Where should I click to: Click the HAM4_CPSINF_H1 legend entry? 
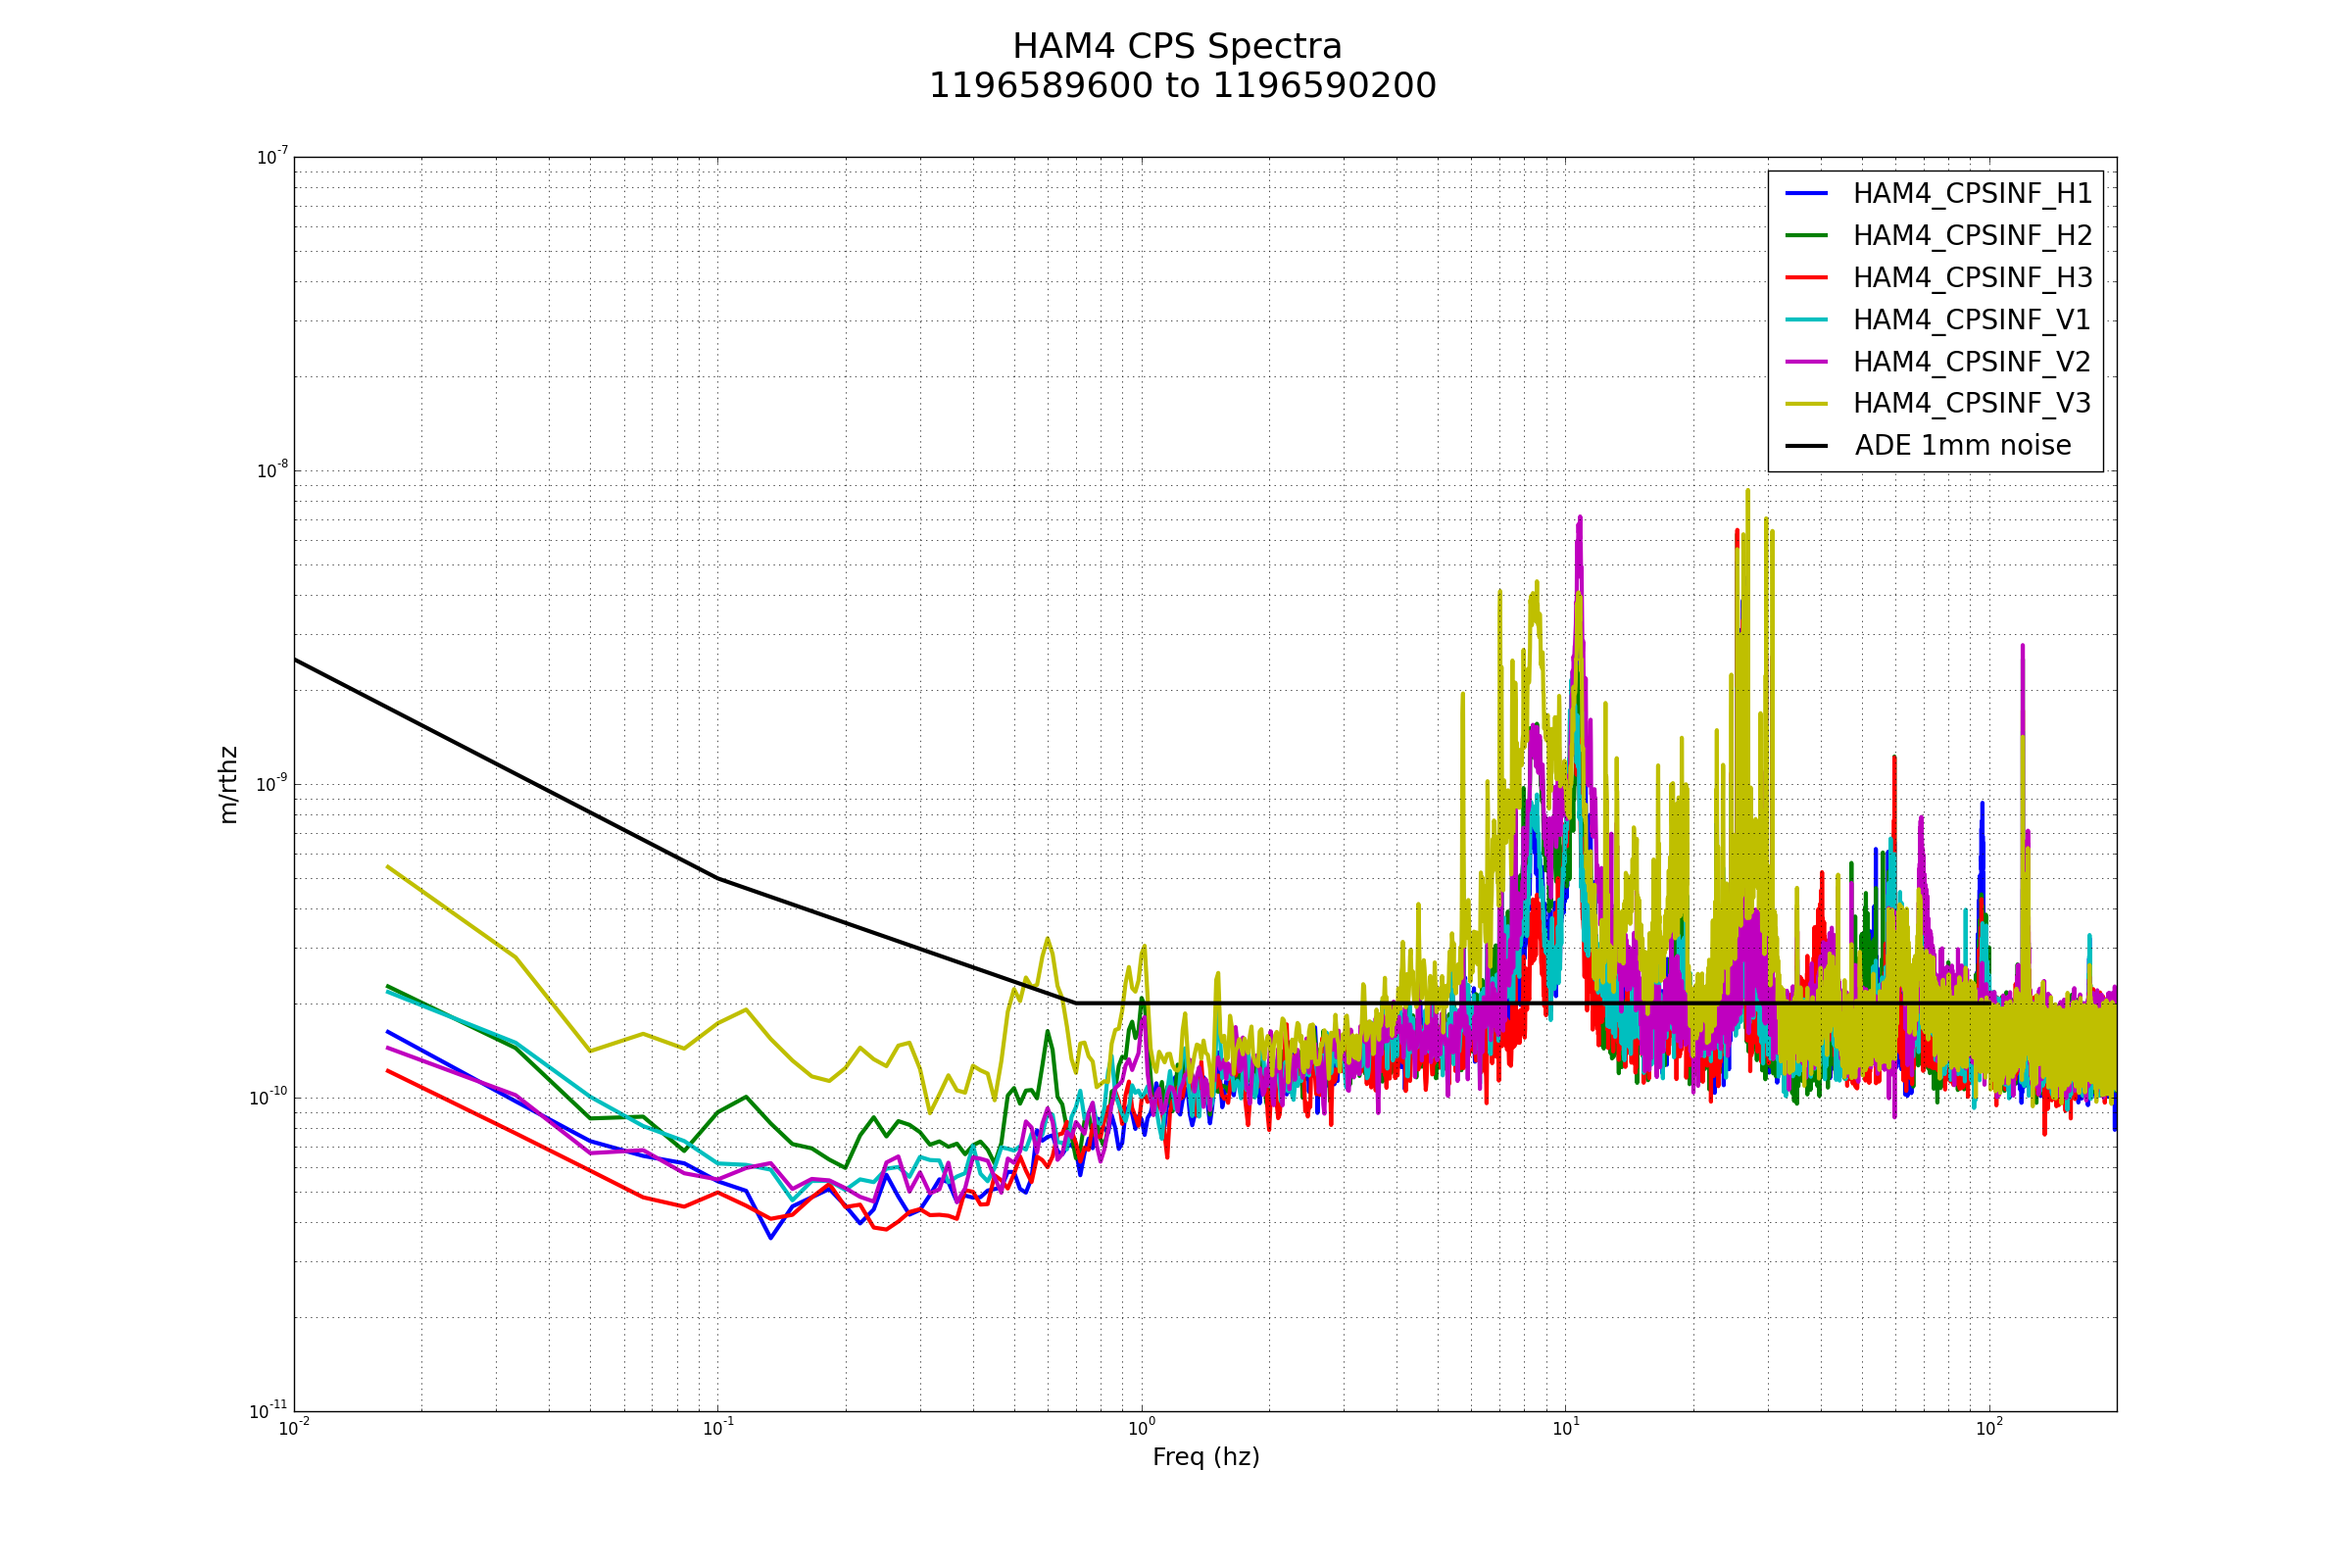click(x=1972, y=194)
